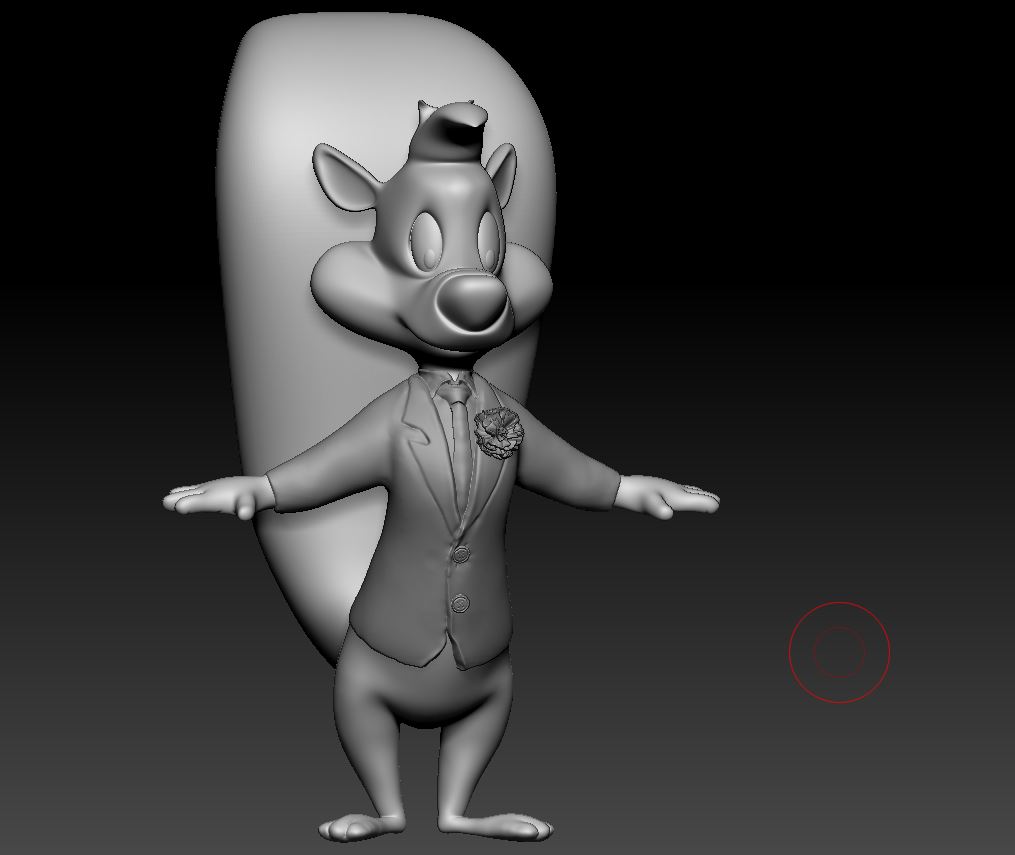Click the character's foot on the right side
Viewport: 1015px width, 855px height.
(x=498, y=826)
